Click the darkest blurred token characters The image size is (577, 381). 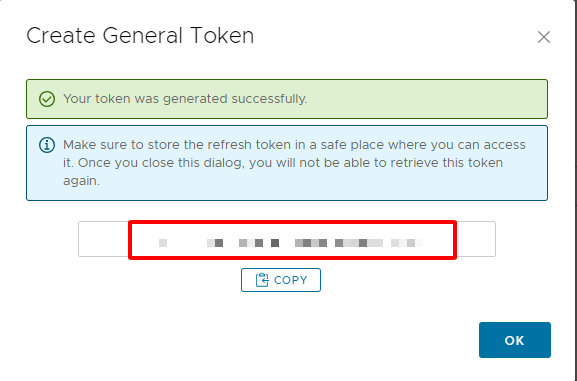275,243
